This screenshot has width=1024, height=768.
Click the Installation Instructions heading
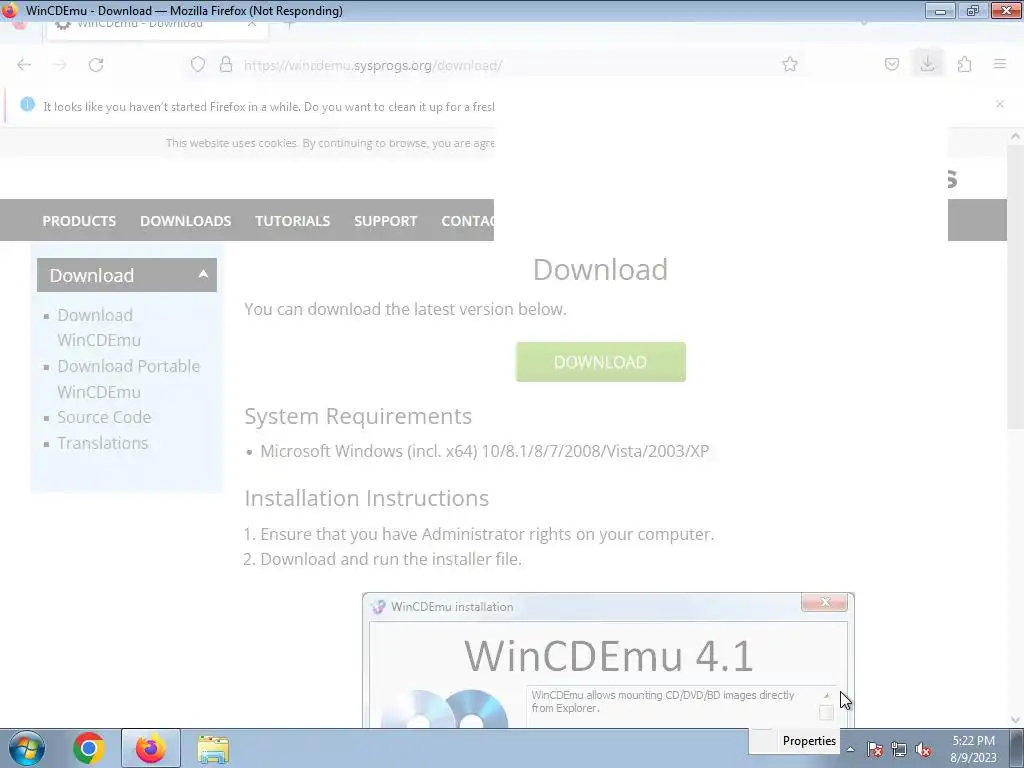click(x=366, y=498)
